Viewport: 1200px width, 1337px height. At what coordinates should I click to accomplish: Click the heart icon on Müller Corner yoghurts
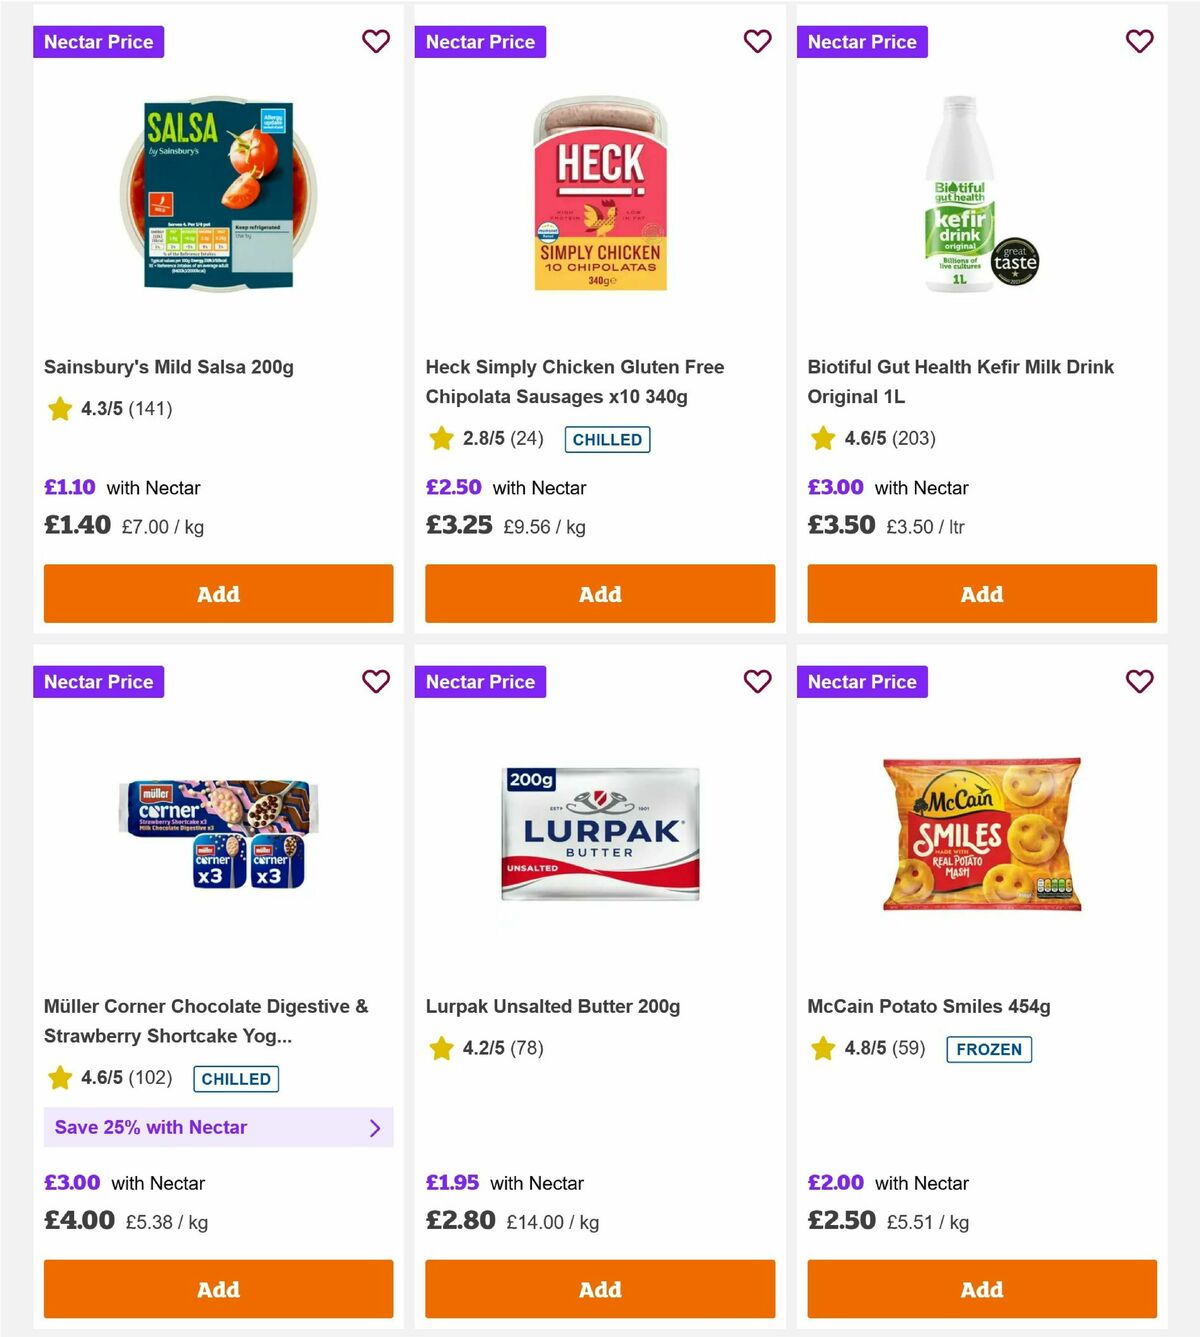click(x=376, y=681)
